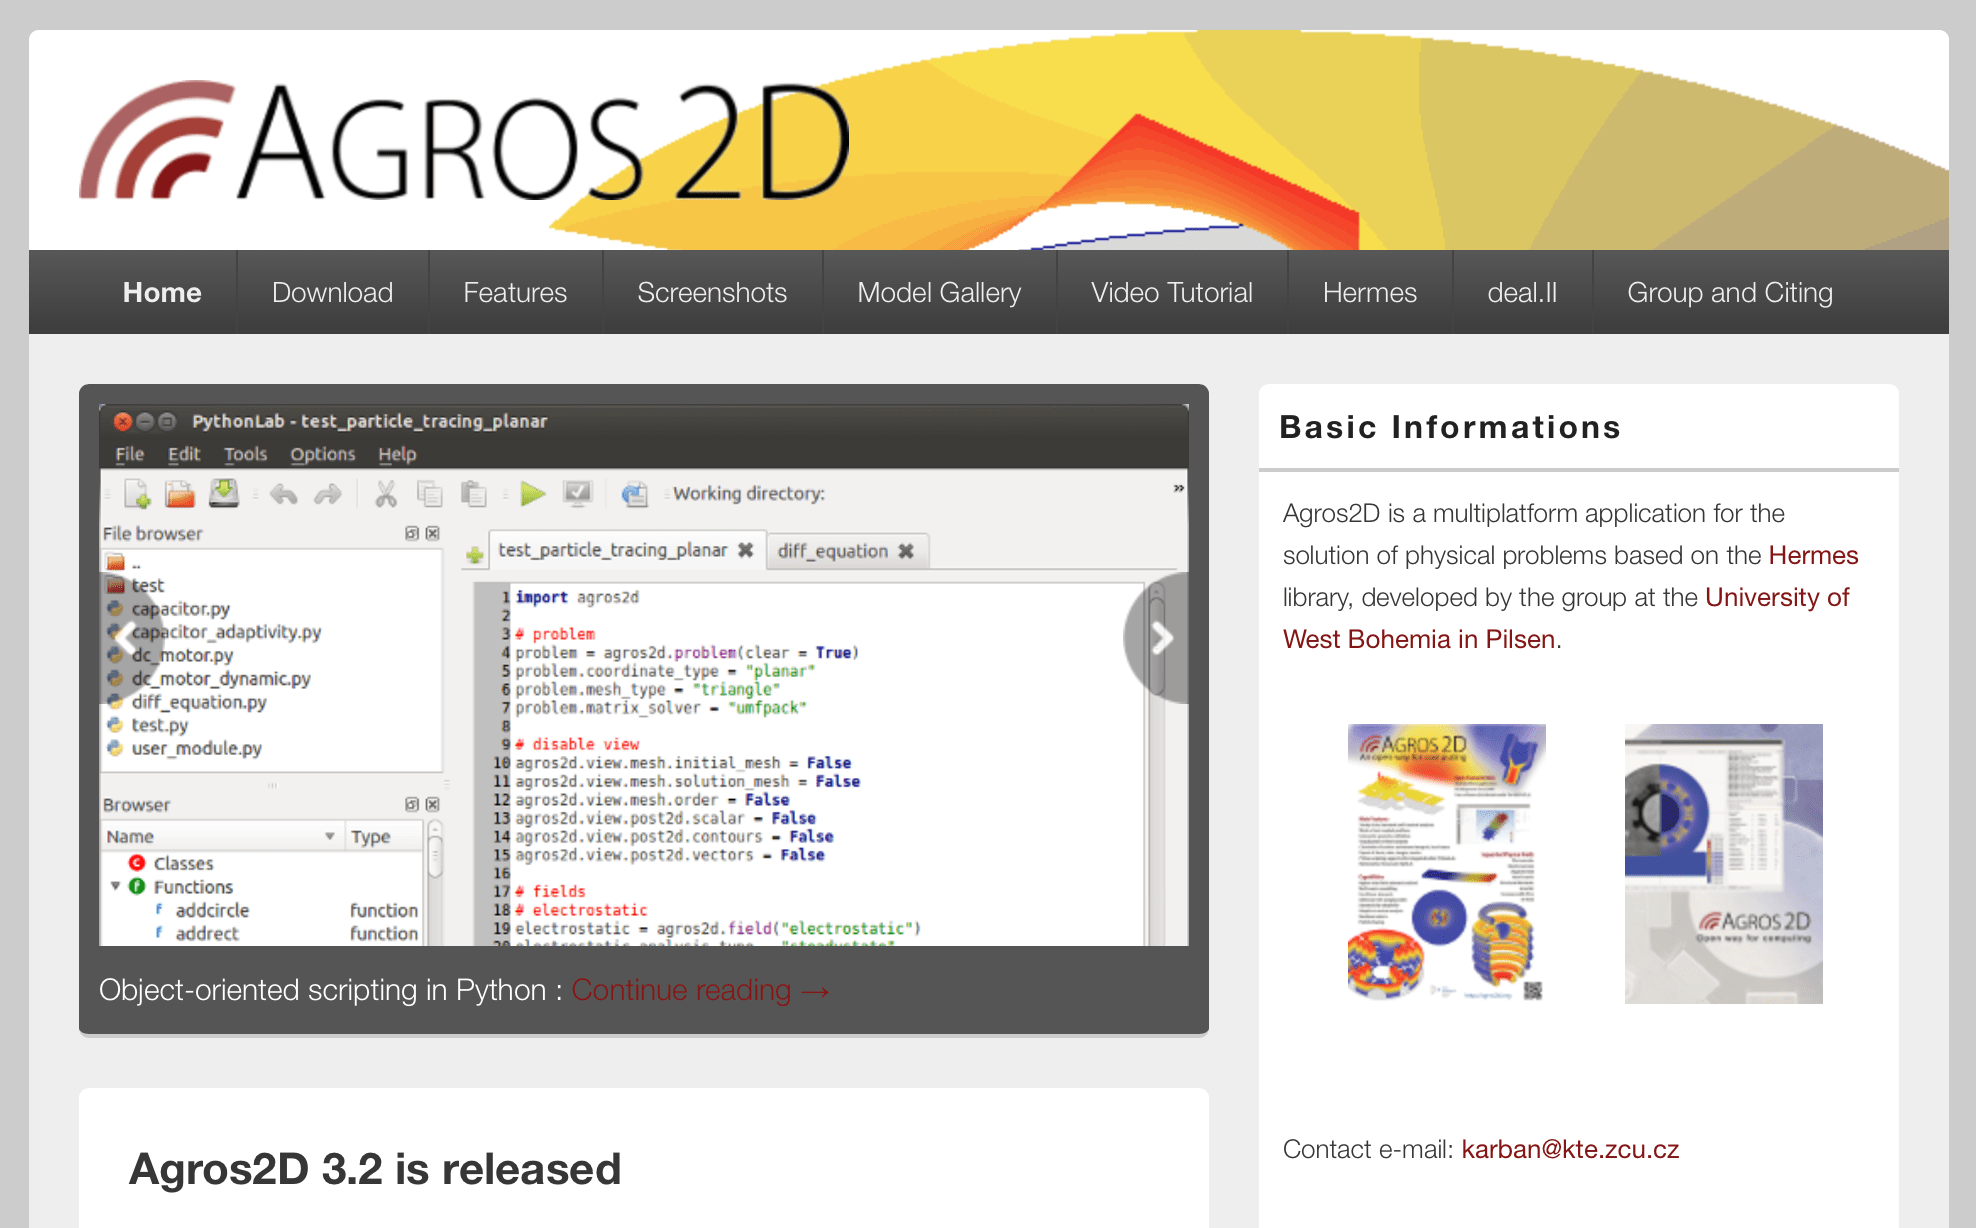Click the green plus icon beside the tabs

click(x=475, y=554)
